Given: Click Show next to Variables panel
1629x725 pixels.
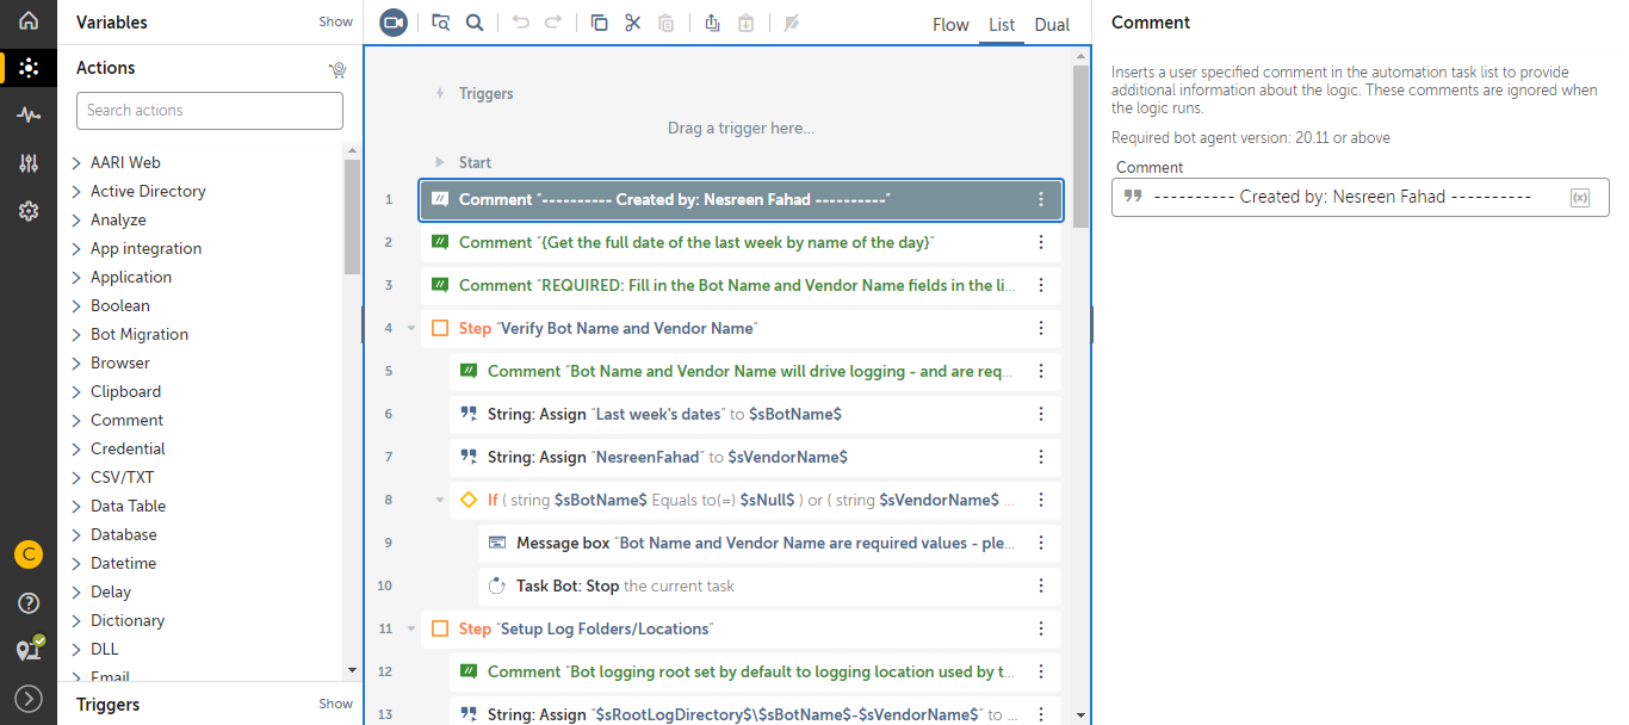Looking at the screenshot, I should click(x=335, y=22).
